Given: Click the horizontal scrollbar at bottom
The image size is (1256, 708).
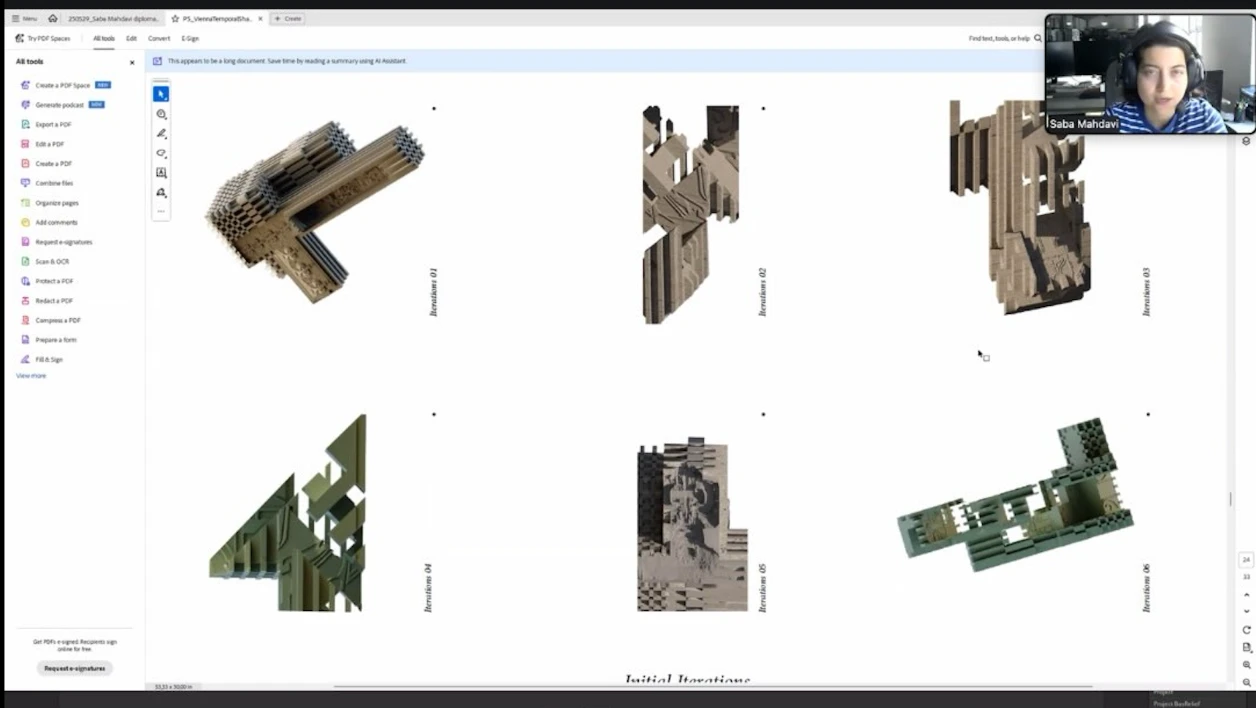Looking at the screenshot, I should click(712, 687).
